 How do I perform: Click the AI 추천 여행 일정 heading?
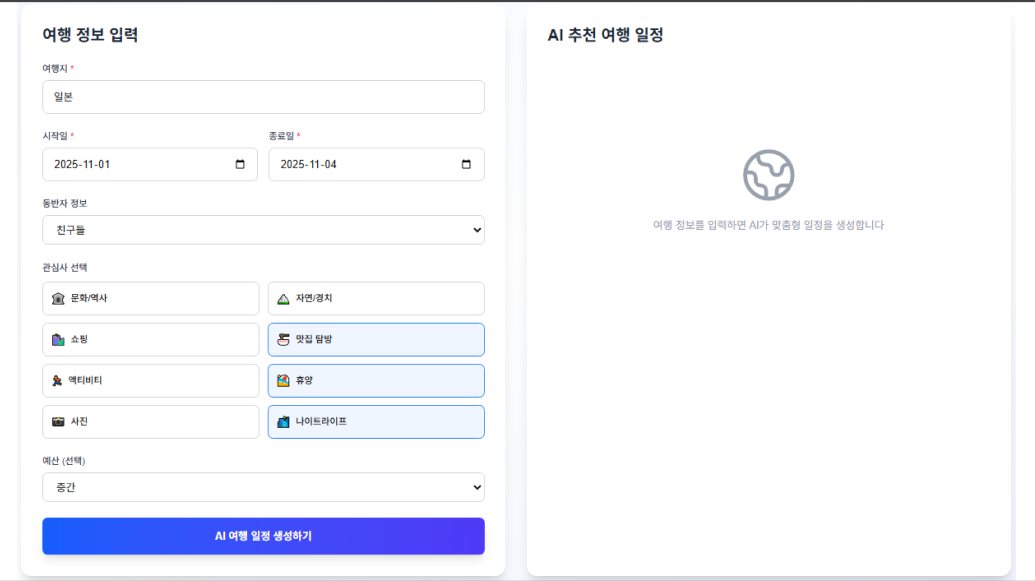(605, 35)
